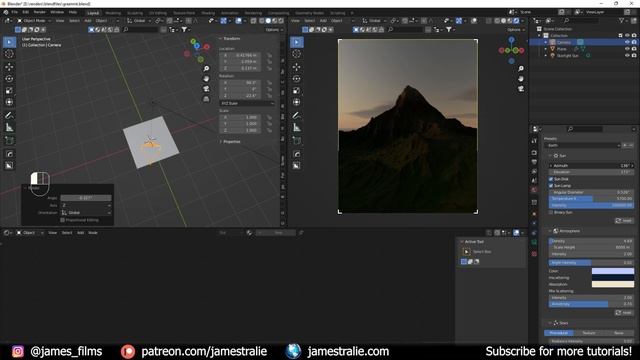Select the Cursor tool in right viewport
Image resolution: width=640 pixels, height=360 pixels.
pos(297,54)
